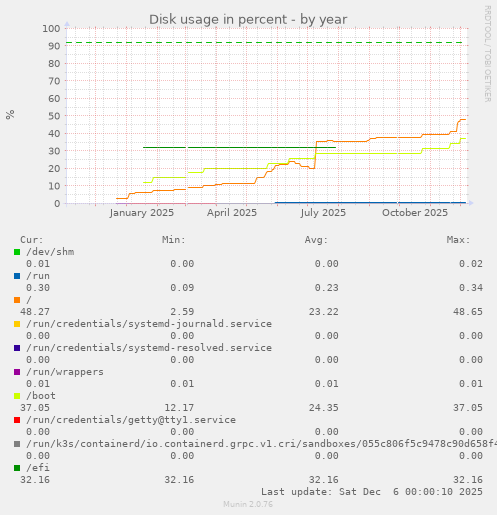This screenshot has height=515, width=497.
Task: Click the /boot minimum value 12.17
Action: pyautogui.click(x=179, y=408)
